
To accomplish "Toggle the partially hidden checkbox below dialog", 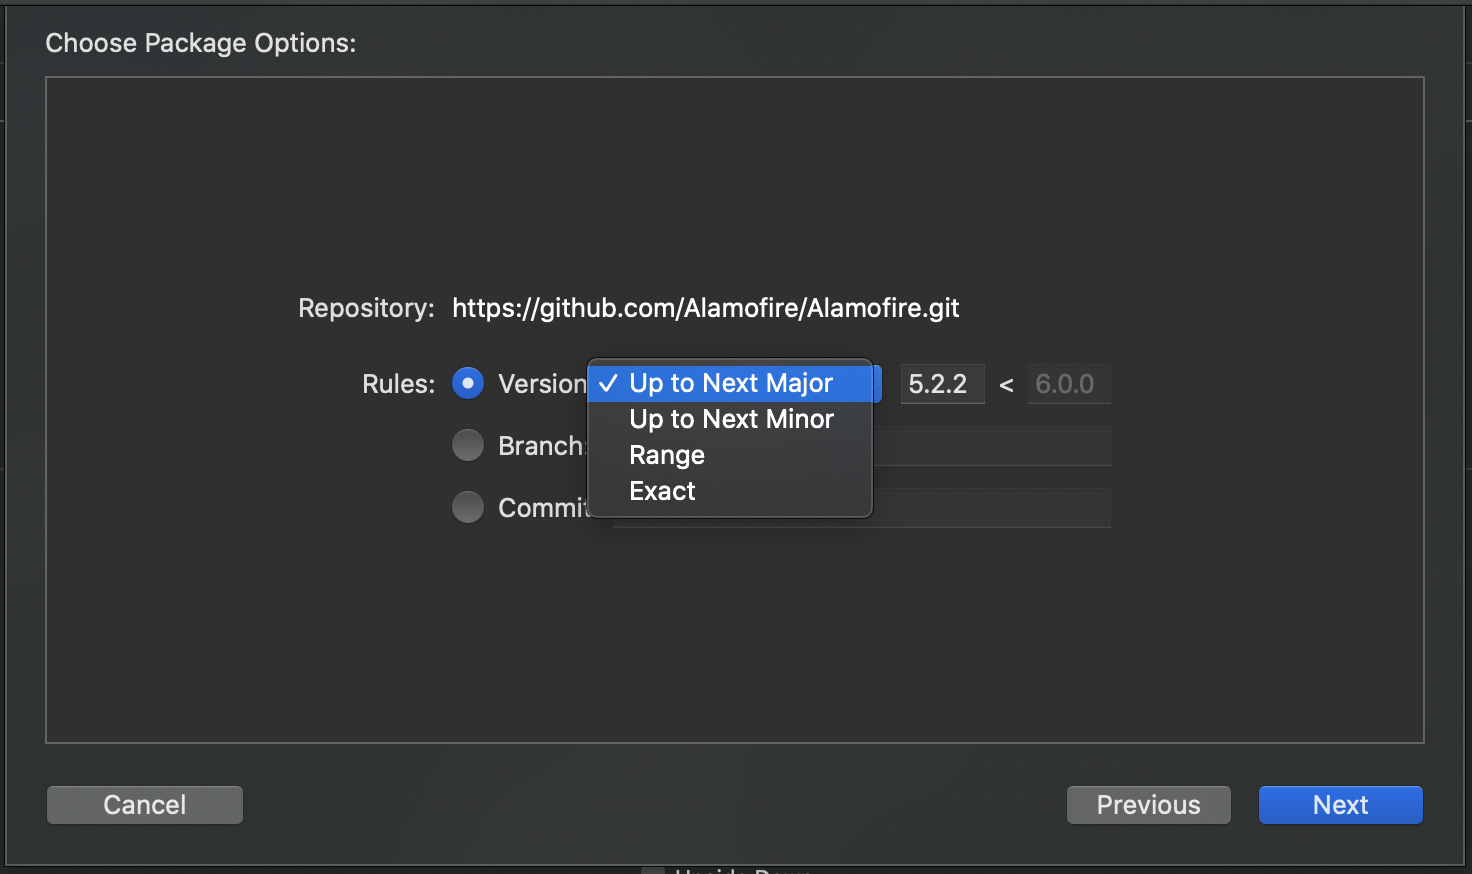I will [x=653, y=870].
